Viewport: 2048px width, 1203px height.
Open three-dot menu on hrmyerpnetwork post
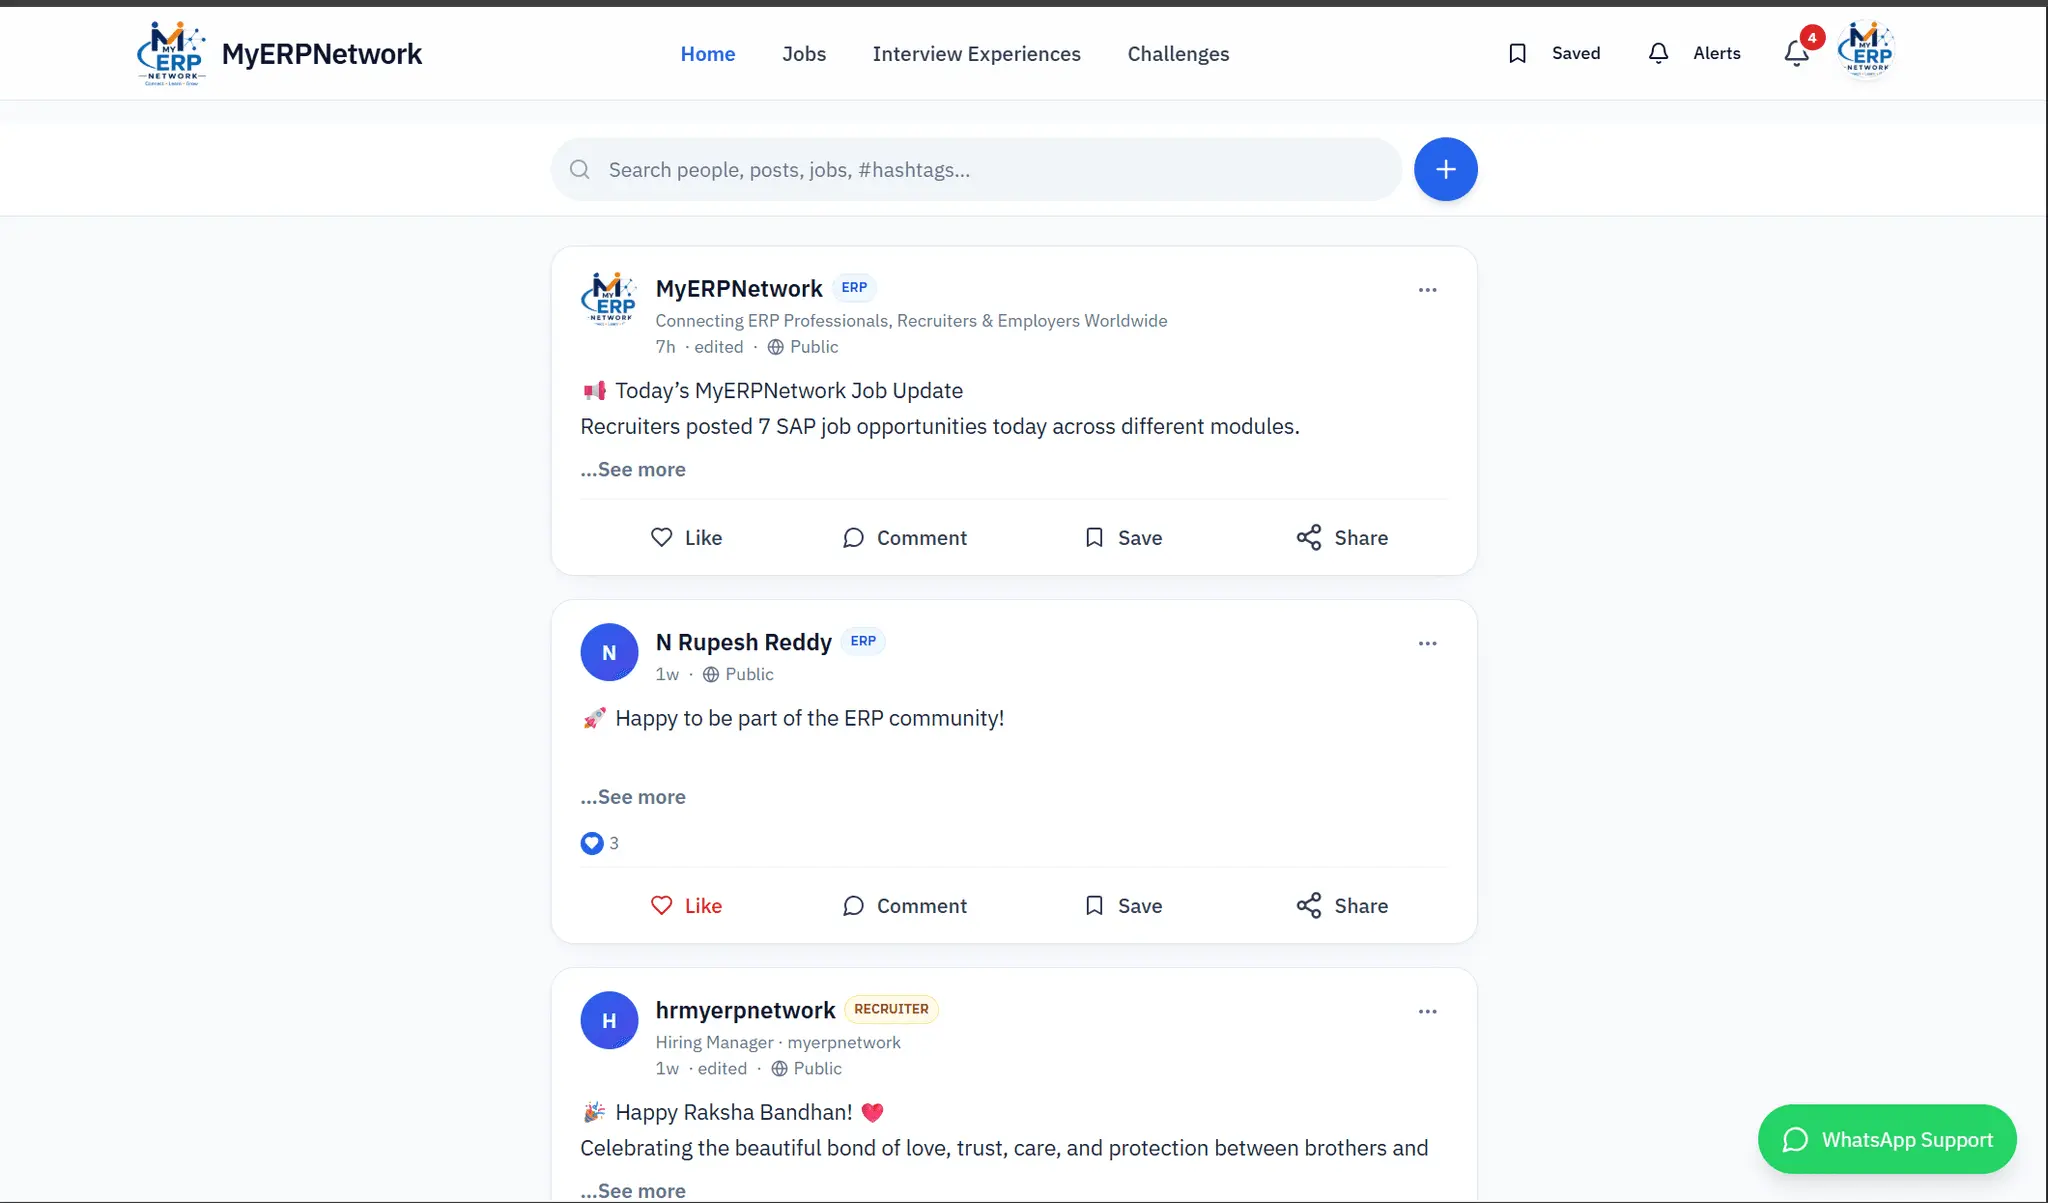point(1427,1012)
